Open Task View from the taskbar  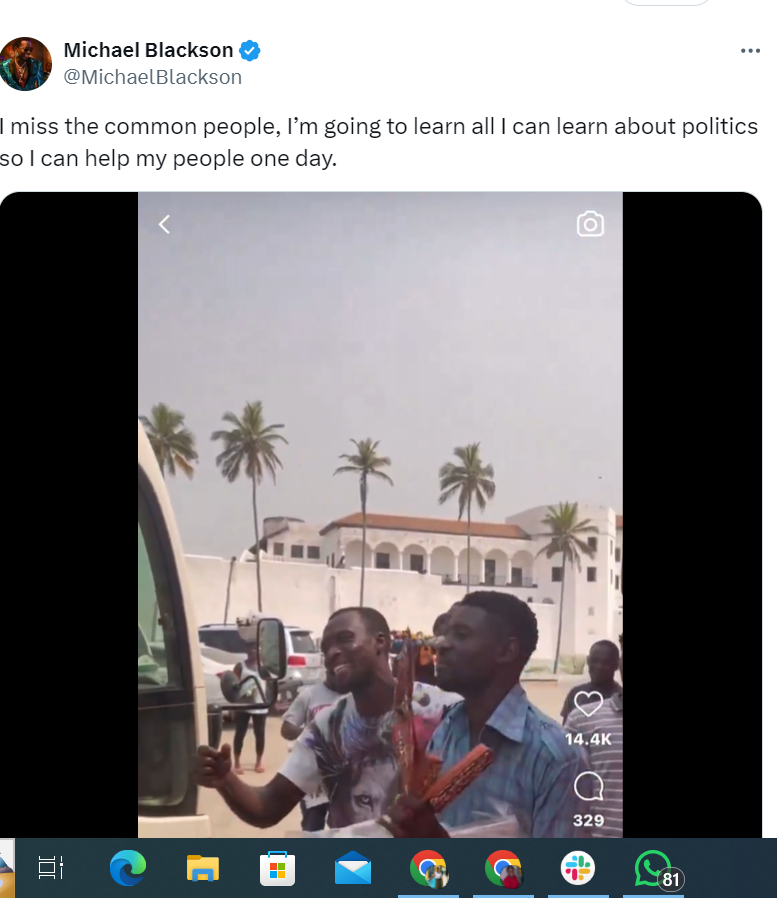pos(51,868)
